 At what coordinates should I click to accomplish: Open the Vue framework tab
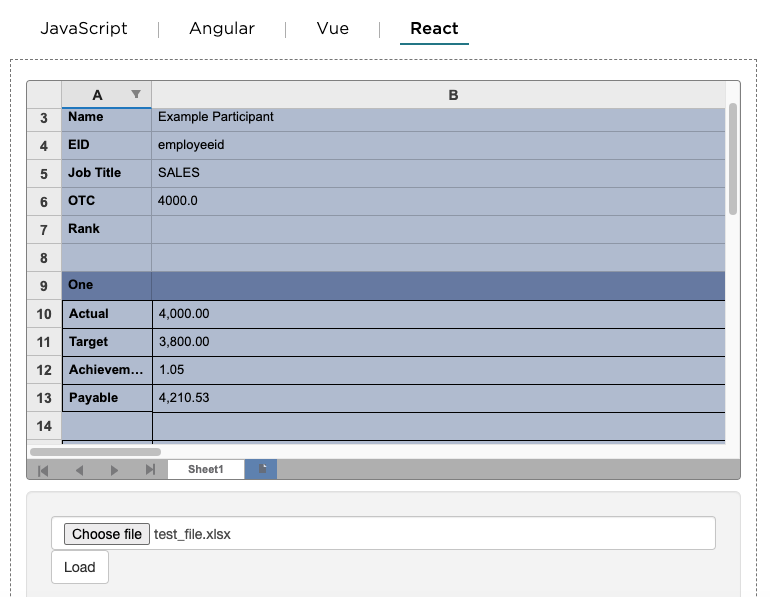pos(332,28)
